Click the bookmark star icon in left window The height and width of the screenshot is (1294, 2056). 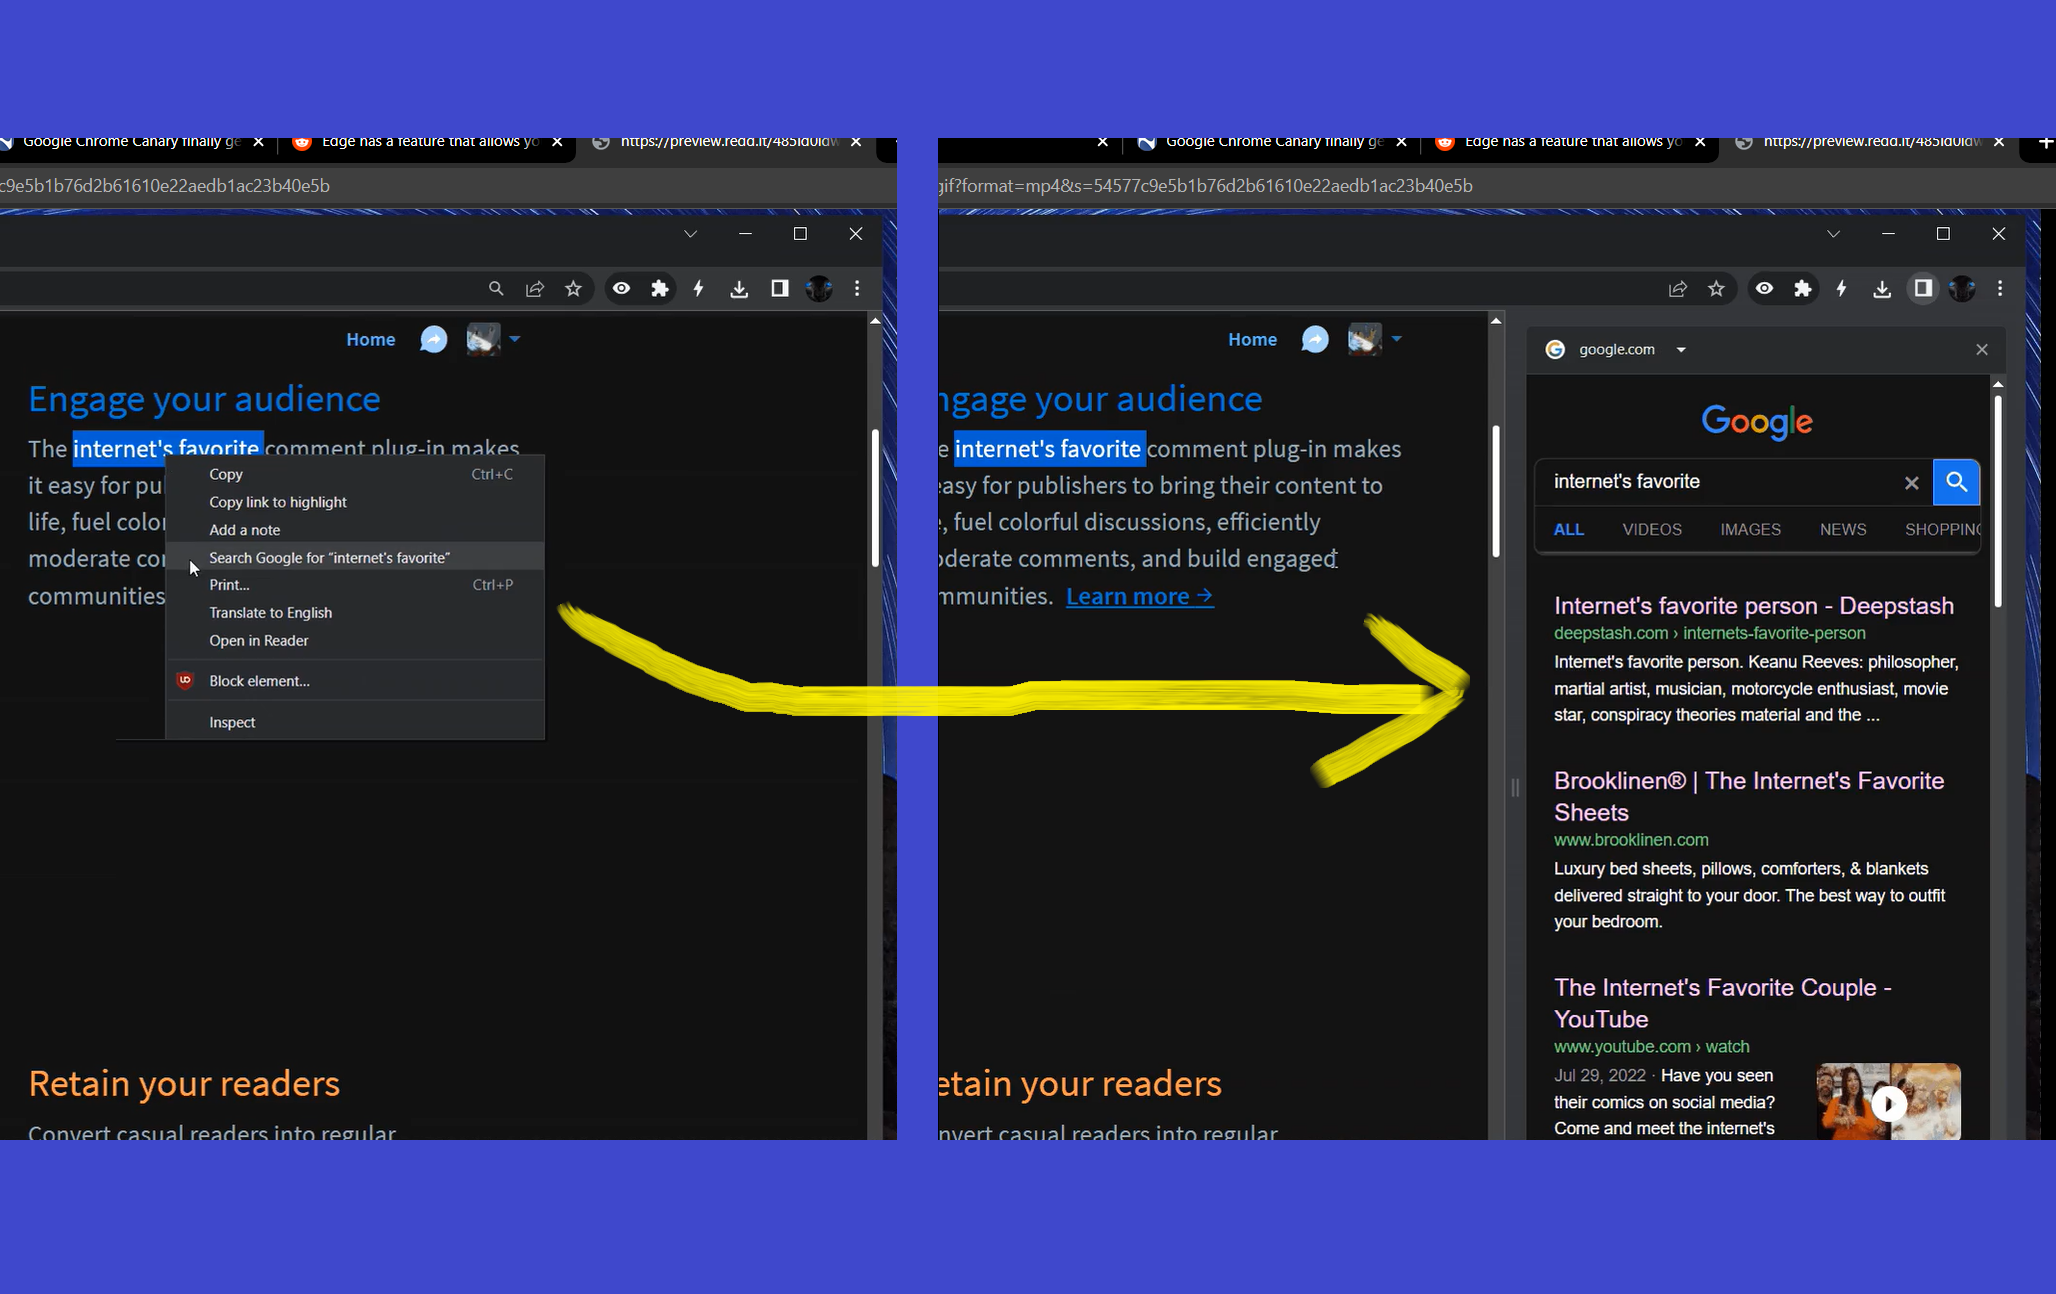[x=573, y=289]
